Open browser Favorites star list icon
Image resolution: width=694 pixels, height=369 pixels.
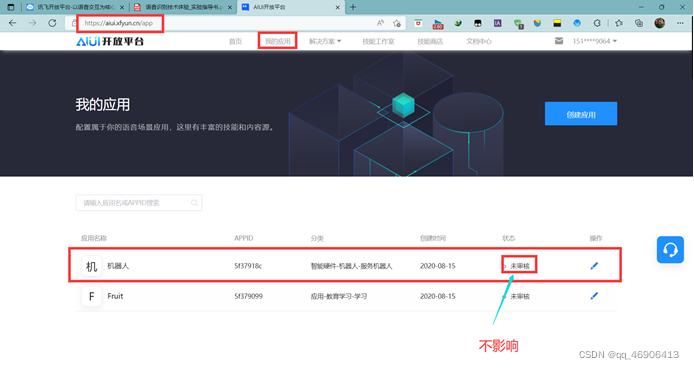[x=619, y=23]
